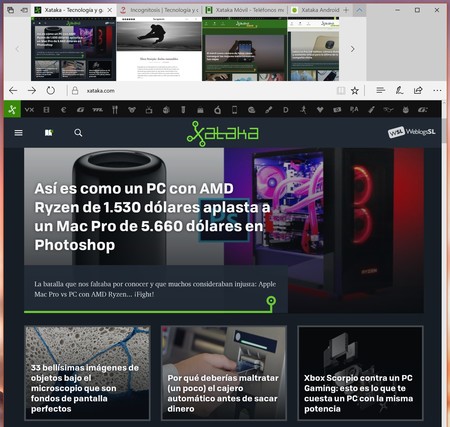This screenshot has width=450, height=427.
Task: Open the fork and knife site icon
Action: 115,109
